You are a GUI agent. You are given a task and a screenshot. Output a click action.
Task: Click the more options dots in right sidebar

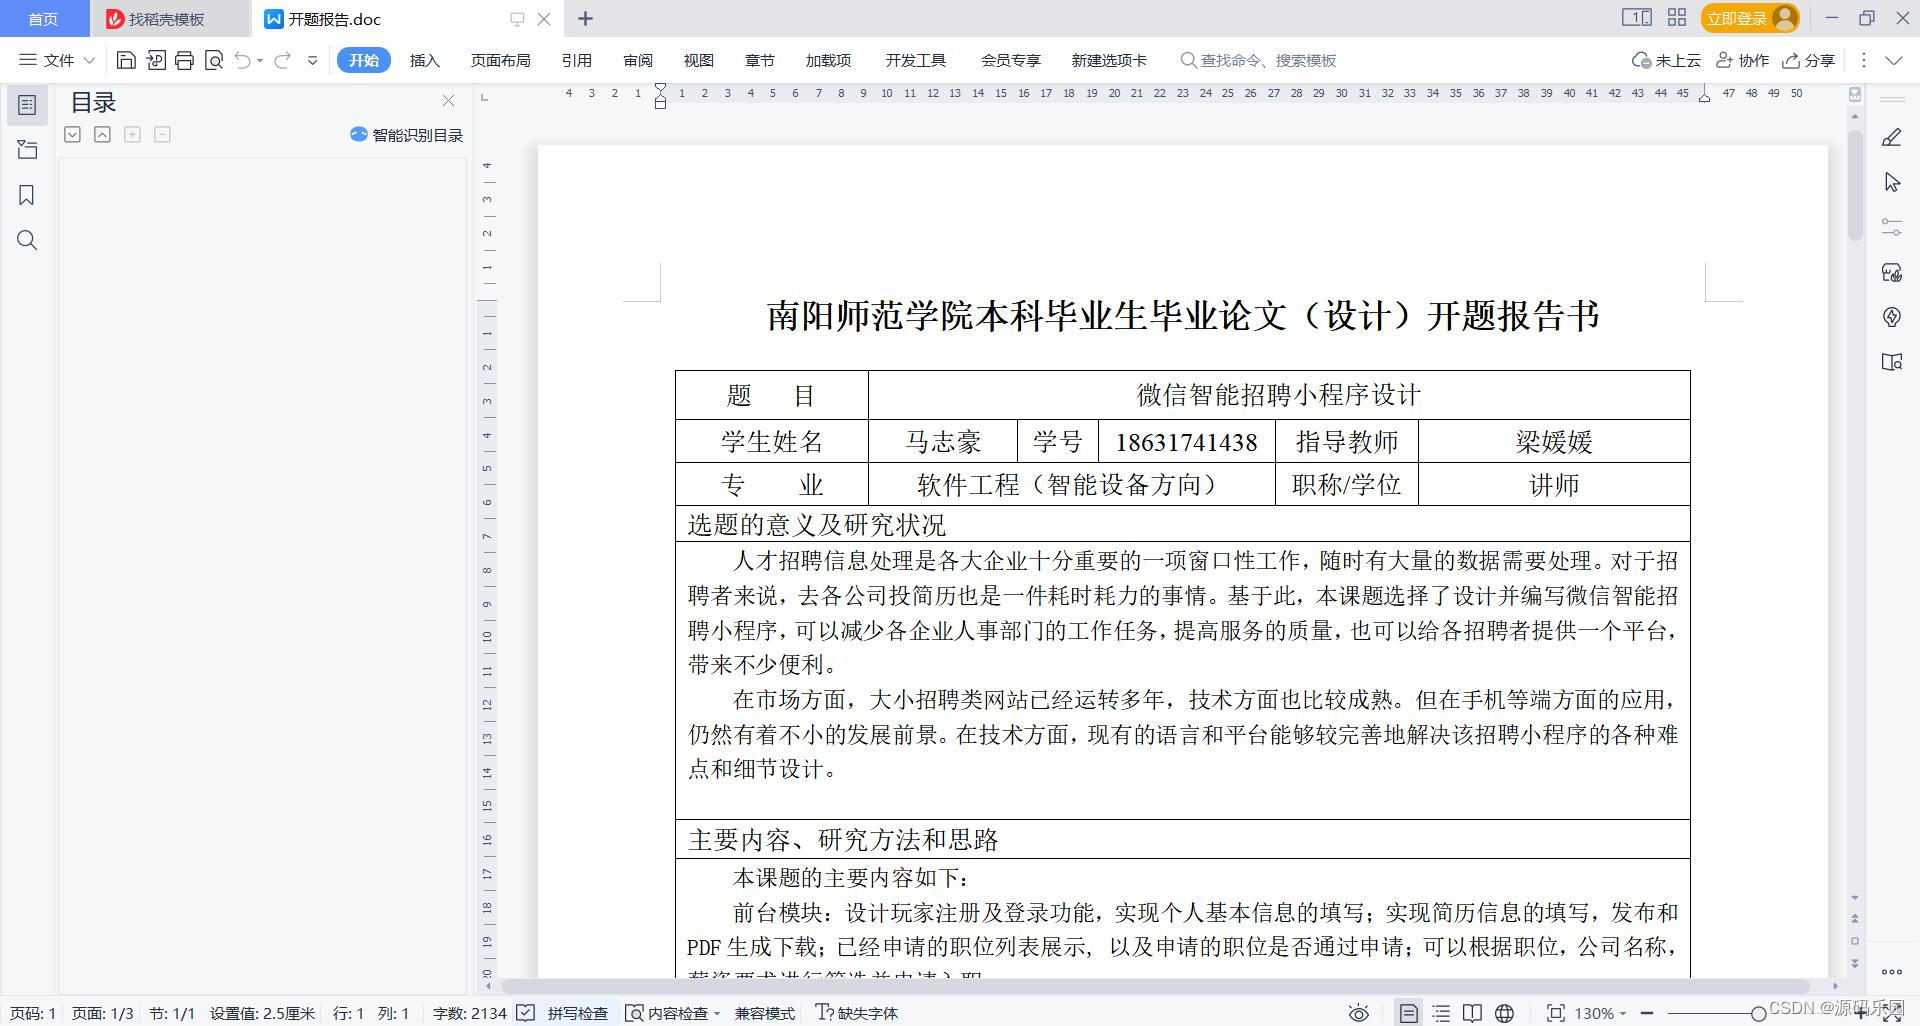(1891, 971)
